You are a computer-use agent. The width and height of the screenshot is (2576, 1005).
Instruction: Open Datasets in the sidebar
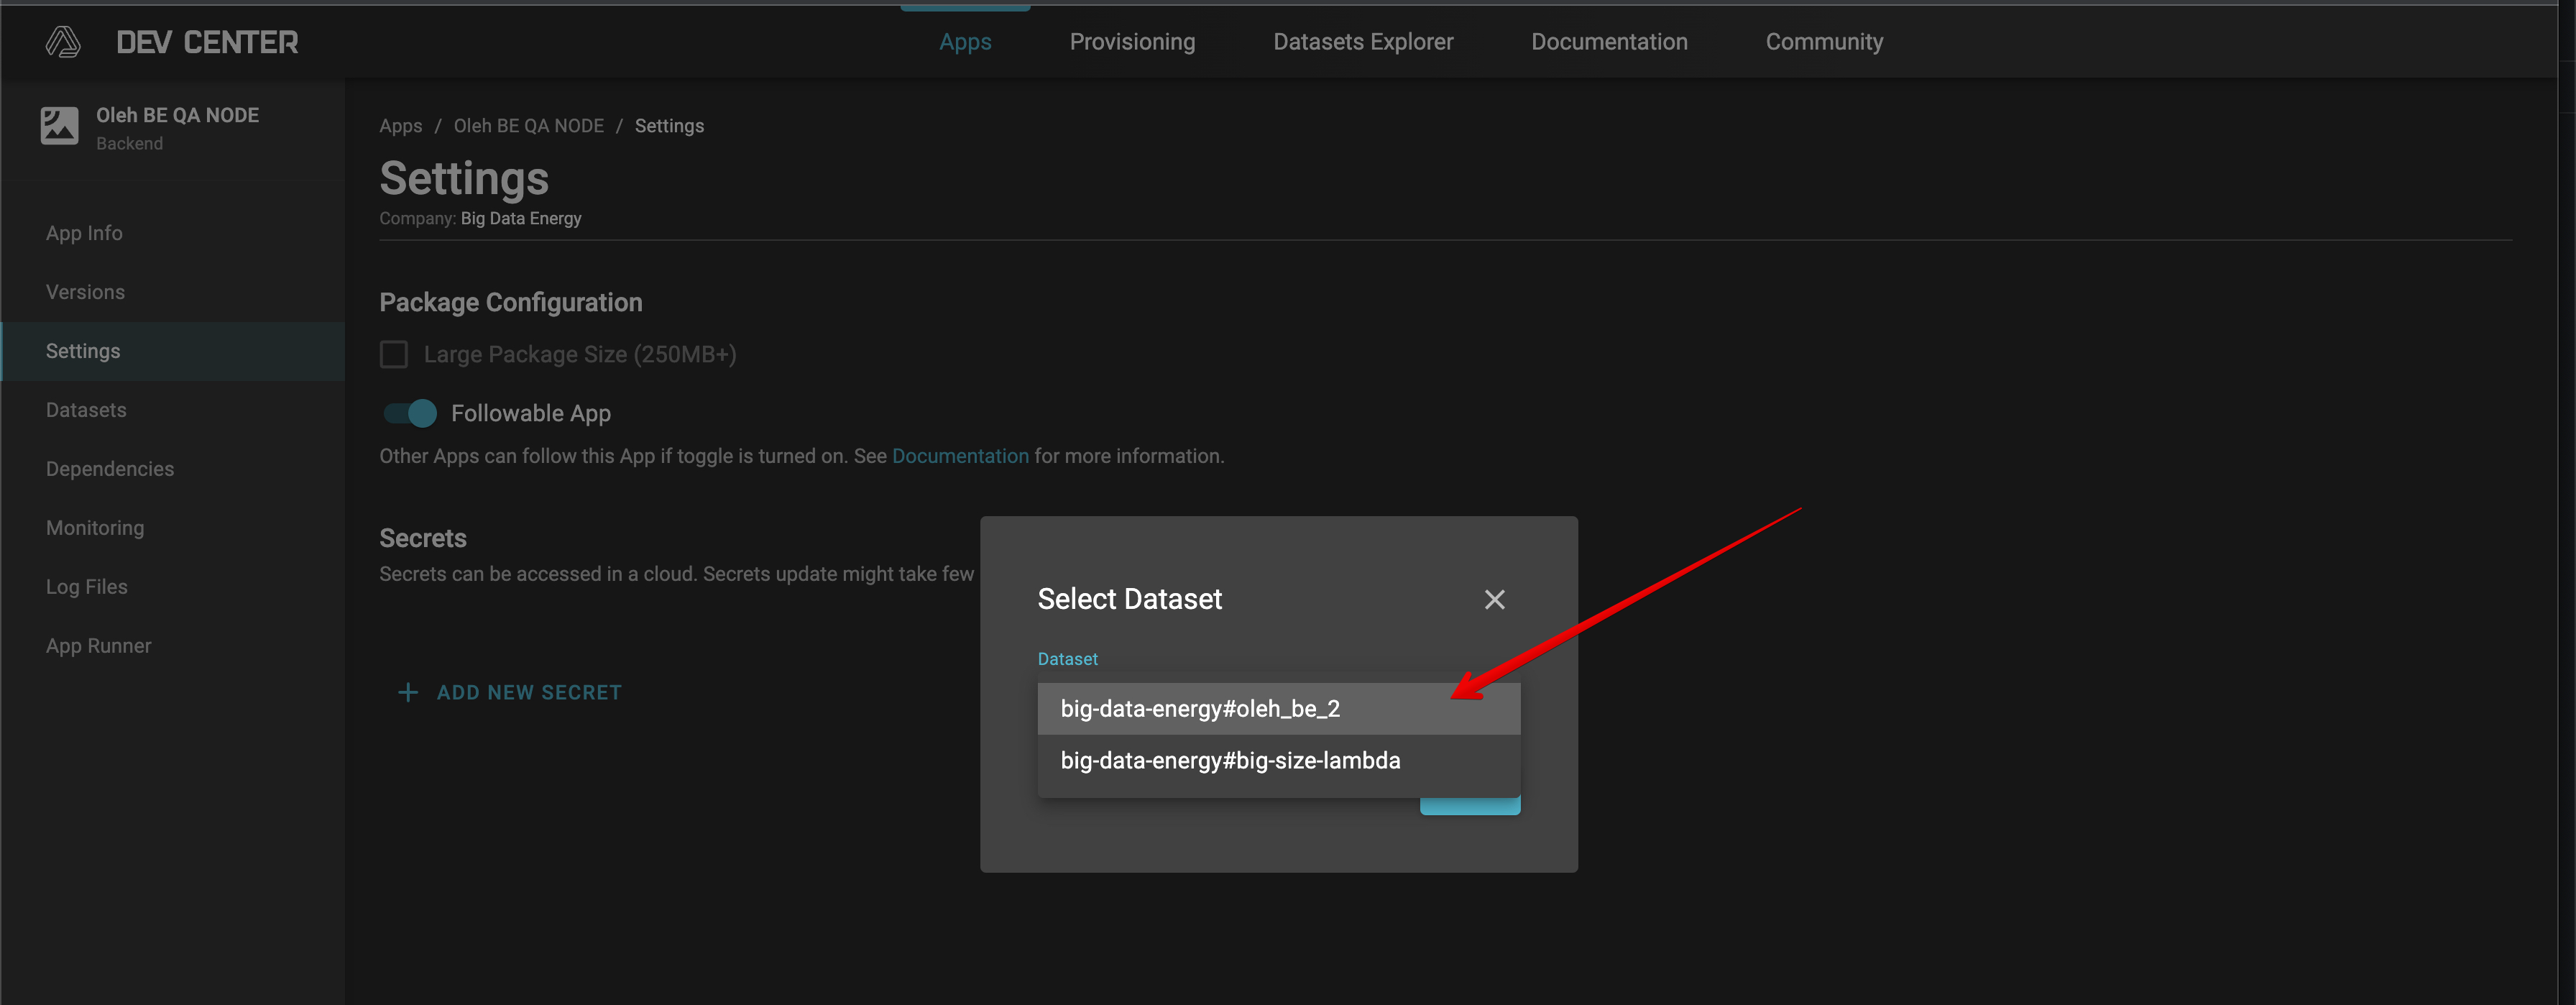(x=173, y=410)
